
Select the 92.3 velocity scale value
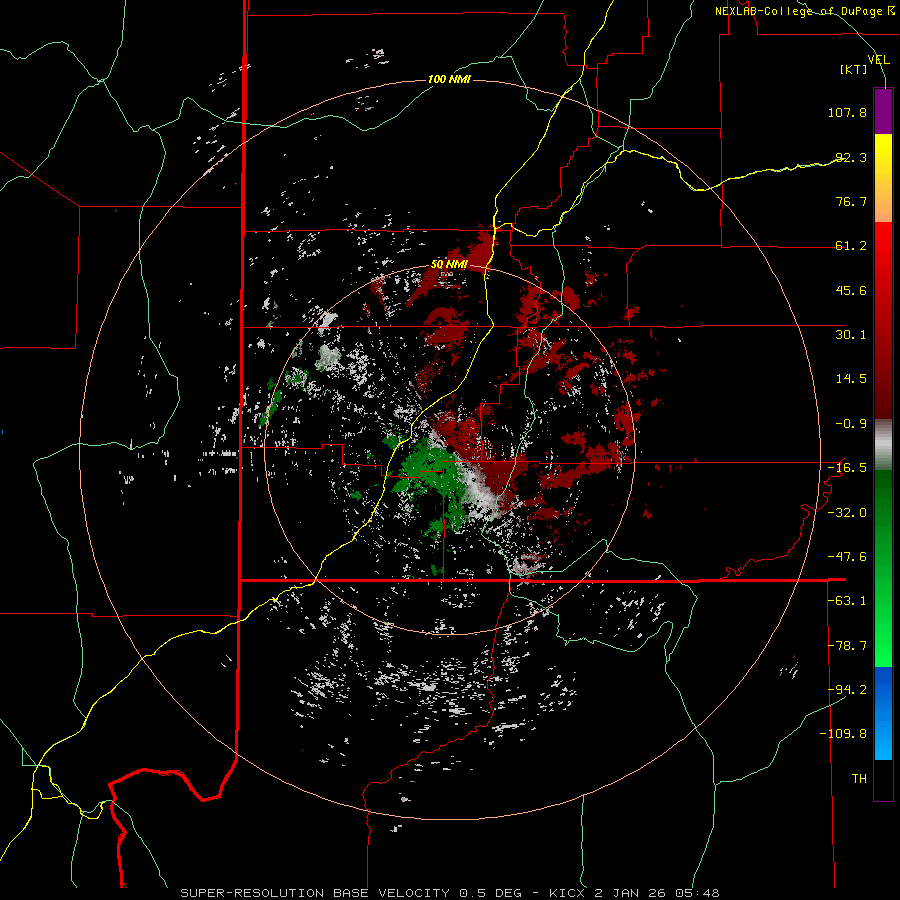tap(851, 157)
